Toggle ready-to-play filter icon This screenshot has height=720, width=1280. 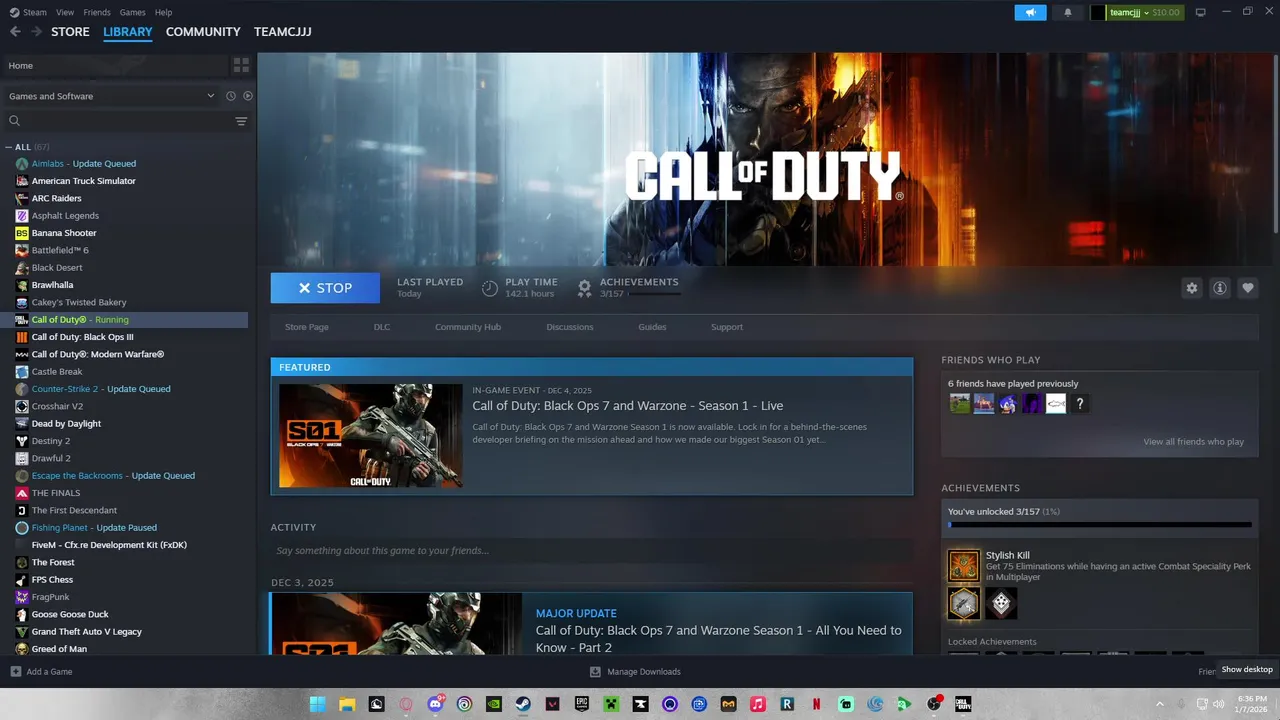tap(248, 96)
